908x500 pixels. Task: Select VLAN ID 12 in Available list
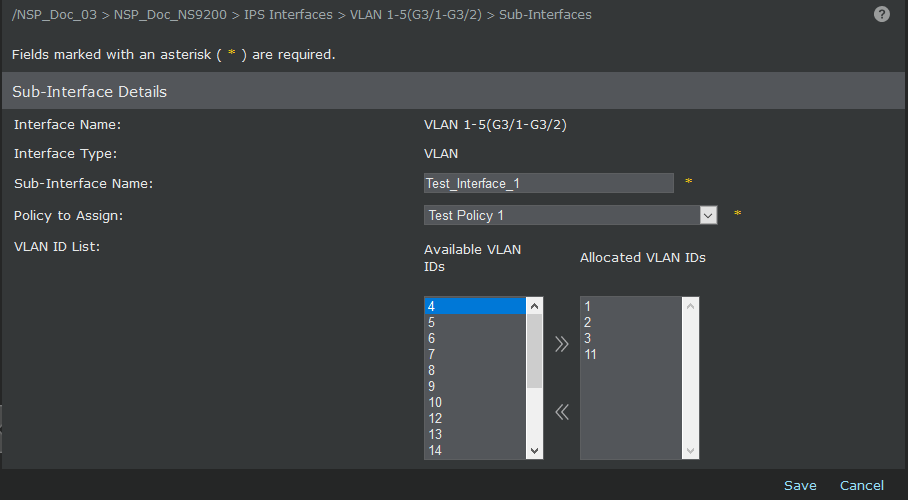[x=475, y=418]
